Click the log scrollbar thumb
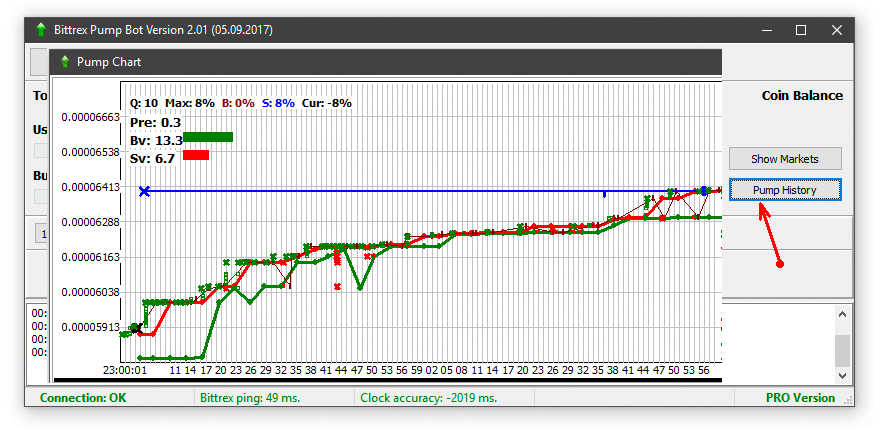Image resolution: width=875 pixels, height=428 pixels. [843, 350]
